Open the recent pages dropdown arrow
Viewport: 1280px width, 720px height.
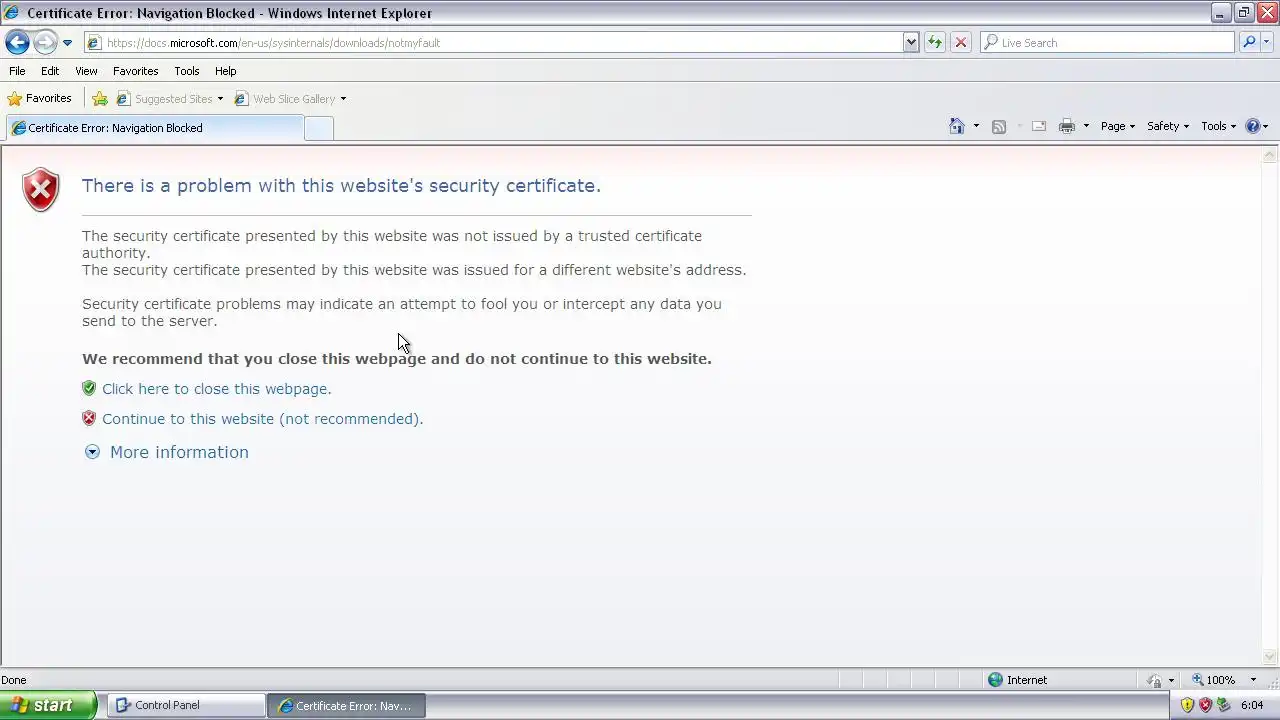(67, 43)
